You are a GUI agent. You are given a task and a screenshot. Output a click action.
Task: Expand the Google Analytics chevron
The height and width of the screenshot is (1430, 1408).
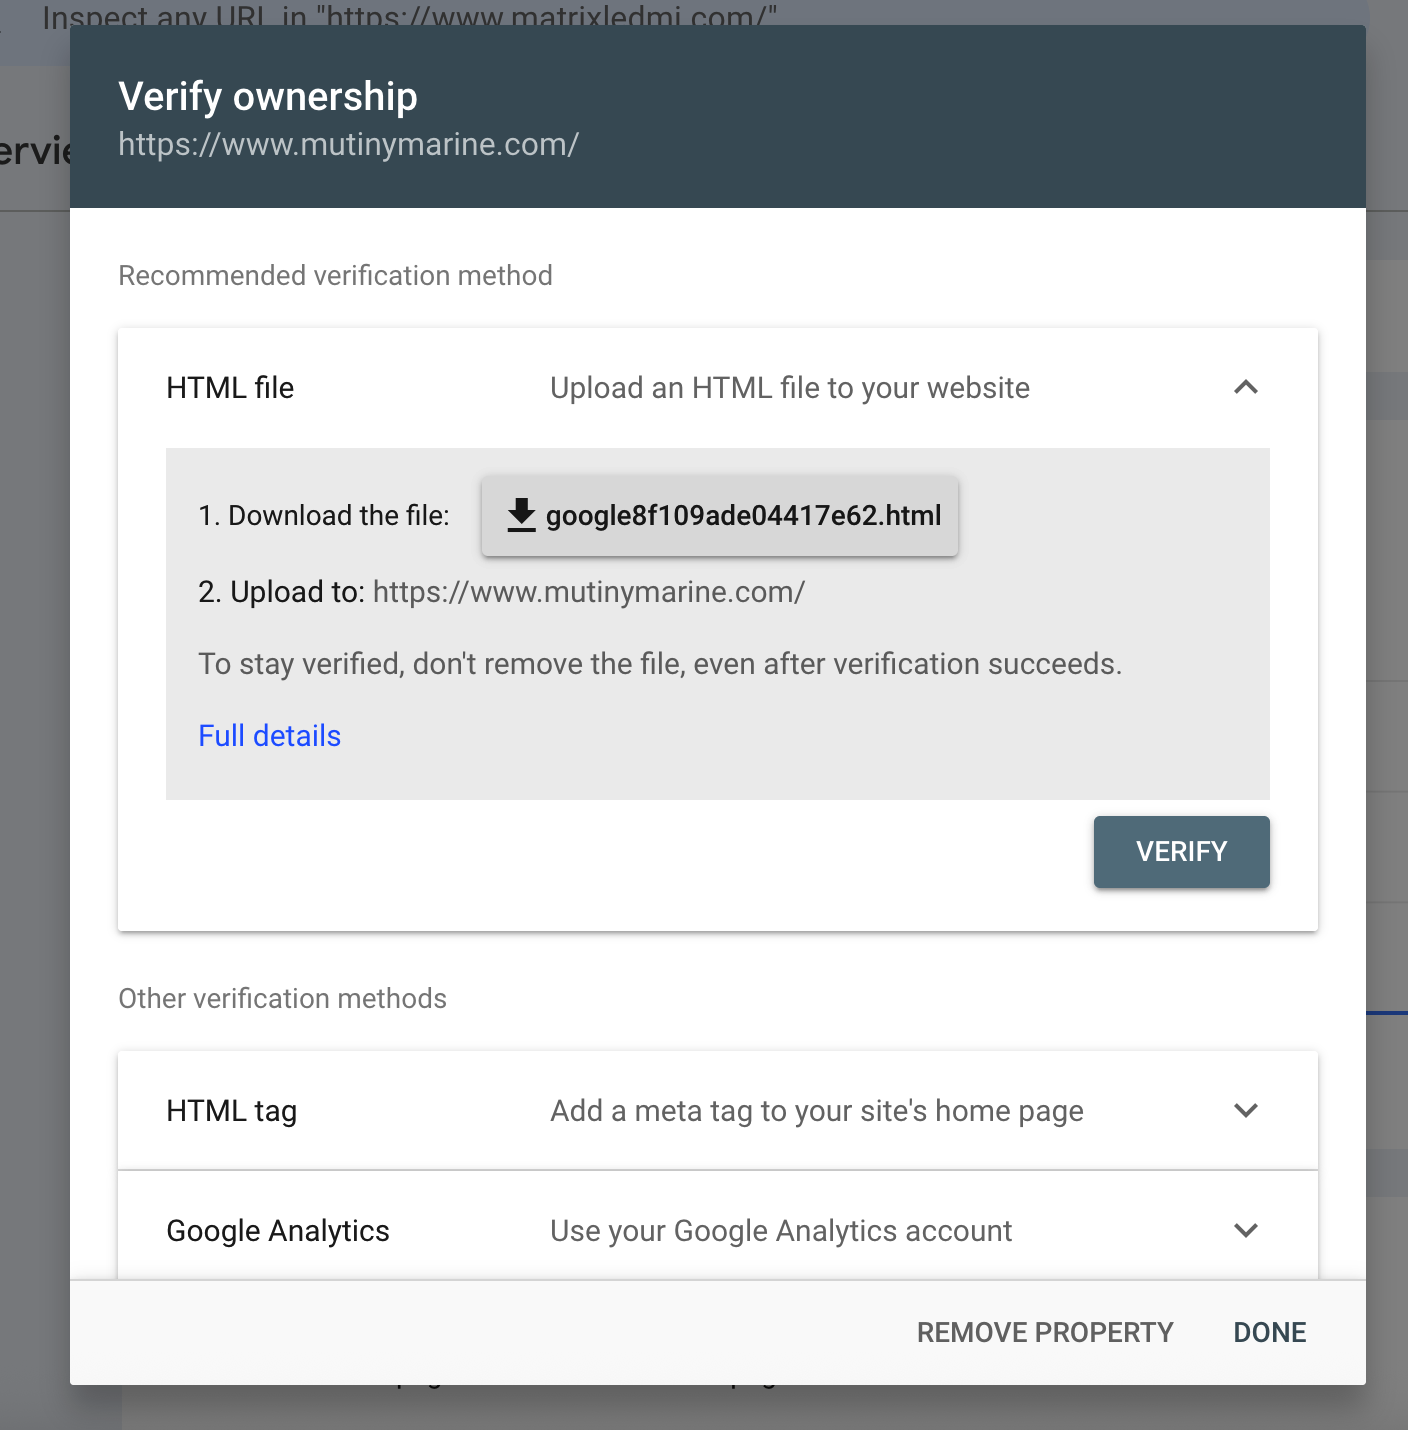(x=1245, y=1231)
